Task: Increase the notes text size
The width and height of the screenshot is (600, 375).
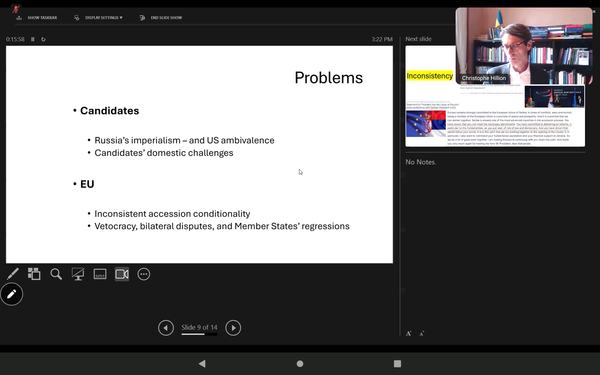Action: point(409,333)
